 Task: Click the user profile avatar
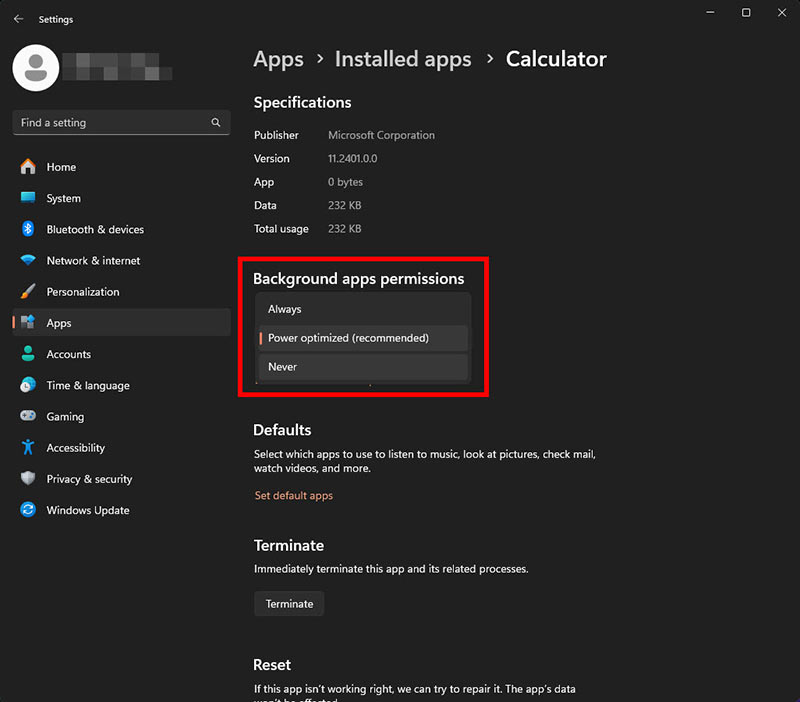click(x=36, y=68)
